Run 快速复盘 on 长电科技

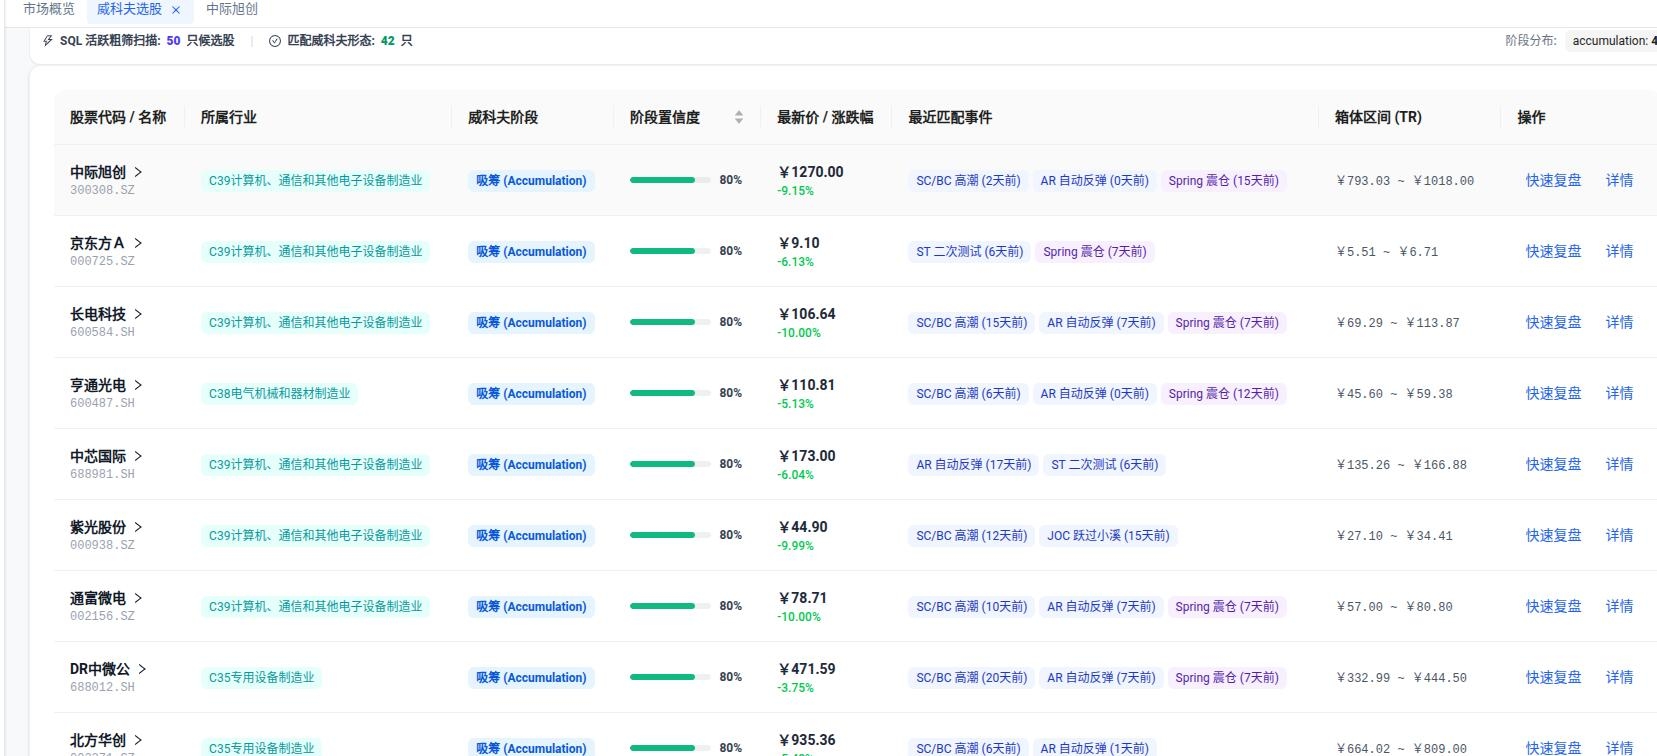click(x=1553, y=323)
